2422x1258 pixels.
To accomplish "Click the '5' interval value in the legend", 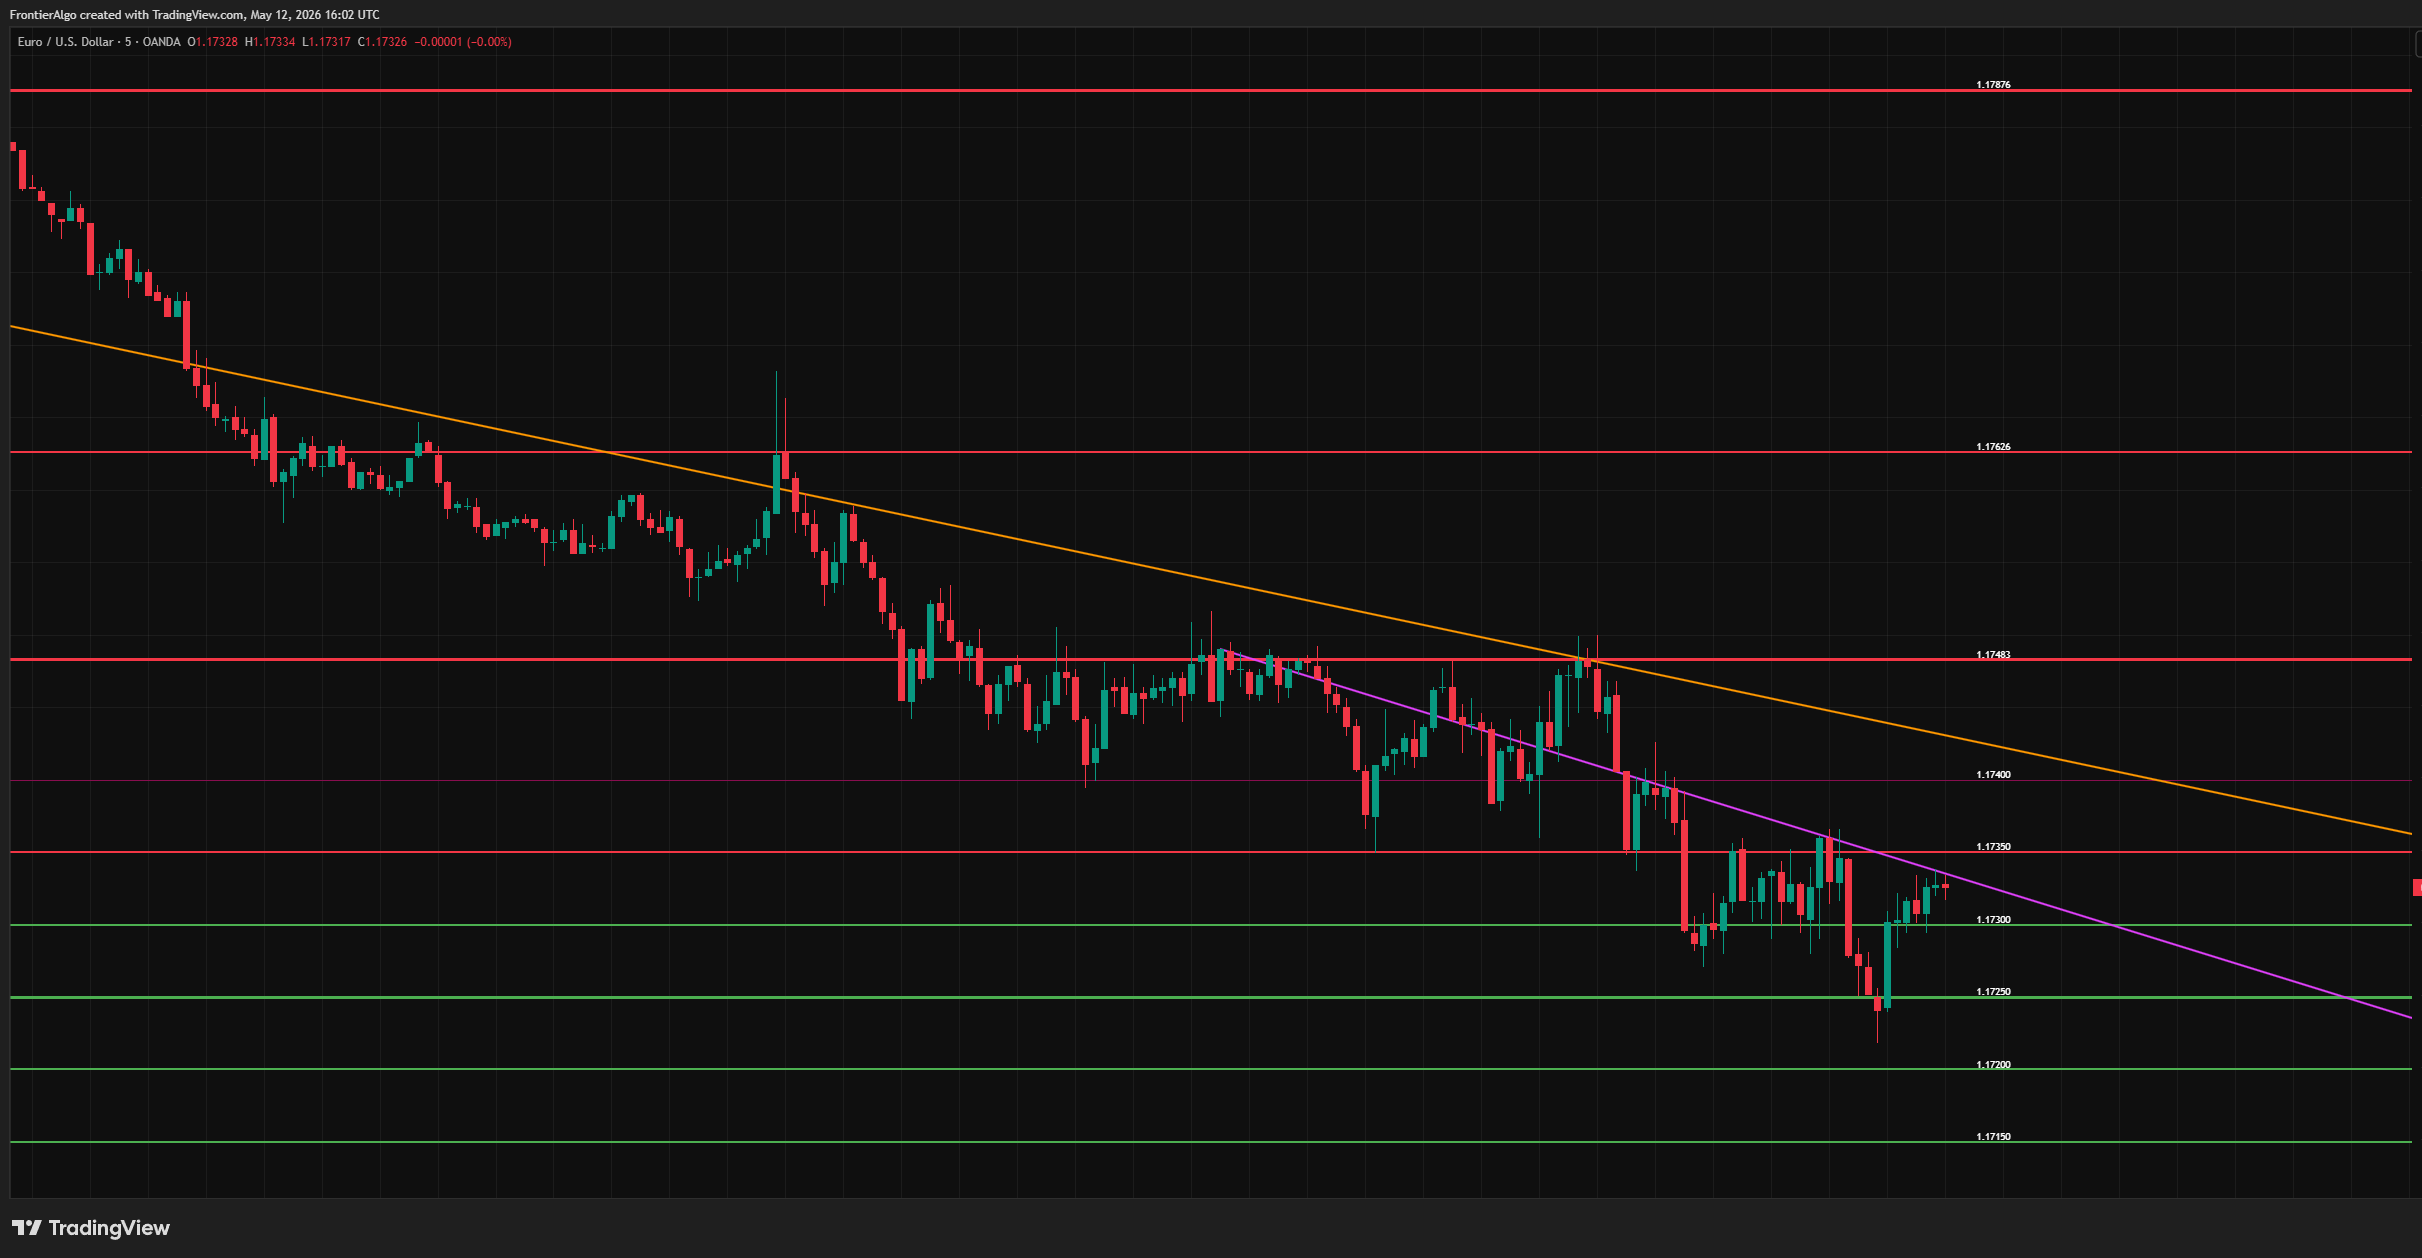I will tap(128, 42).
